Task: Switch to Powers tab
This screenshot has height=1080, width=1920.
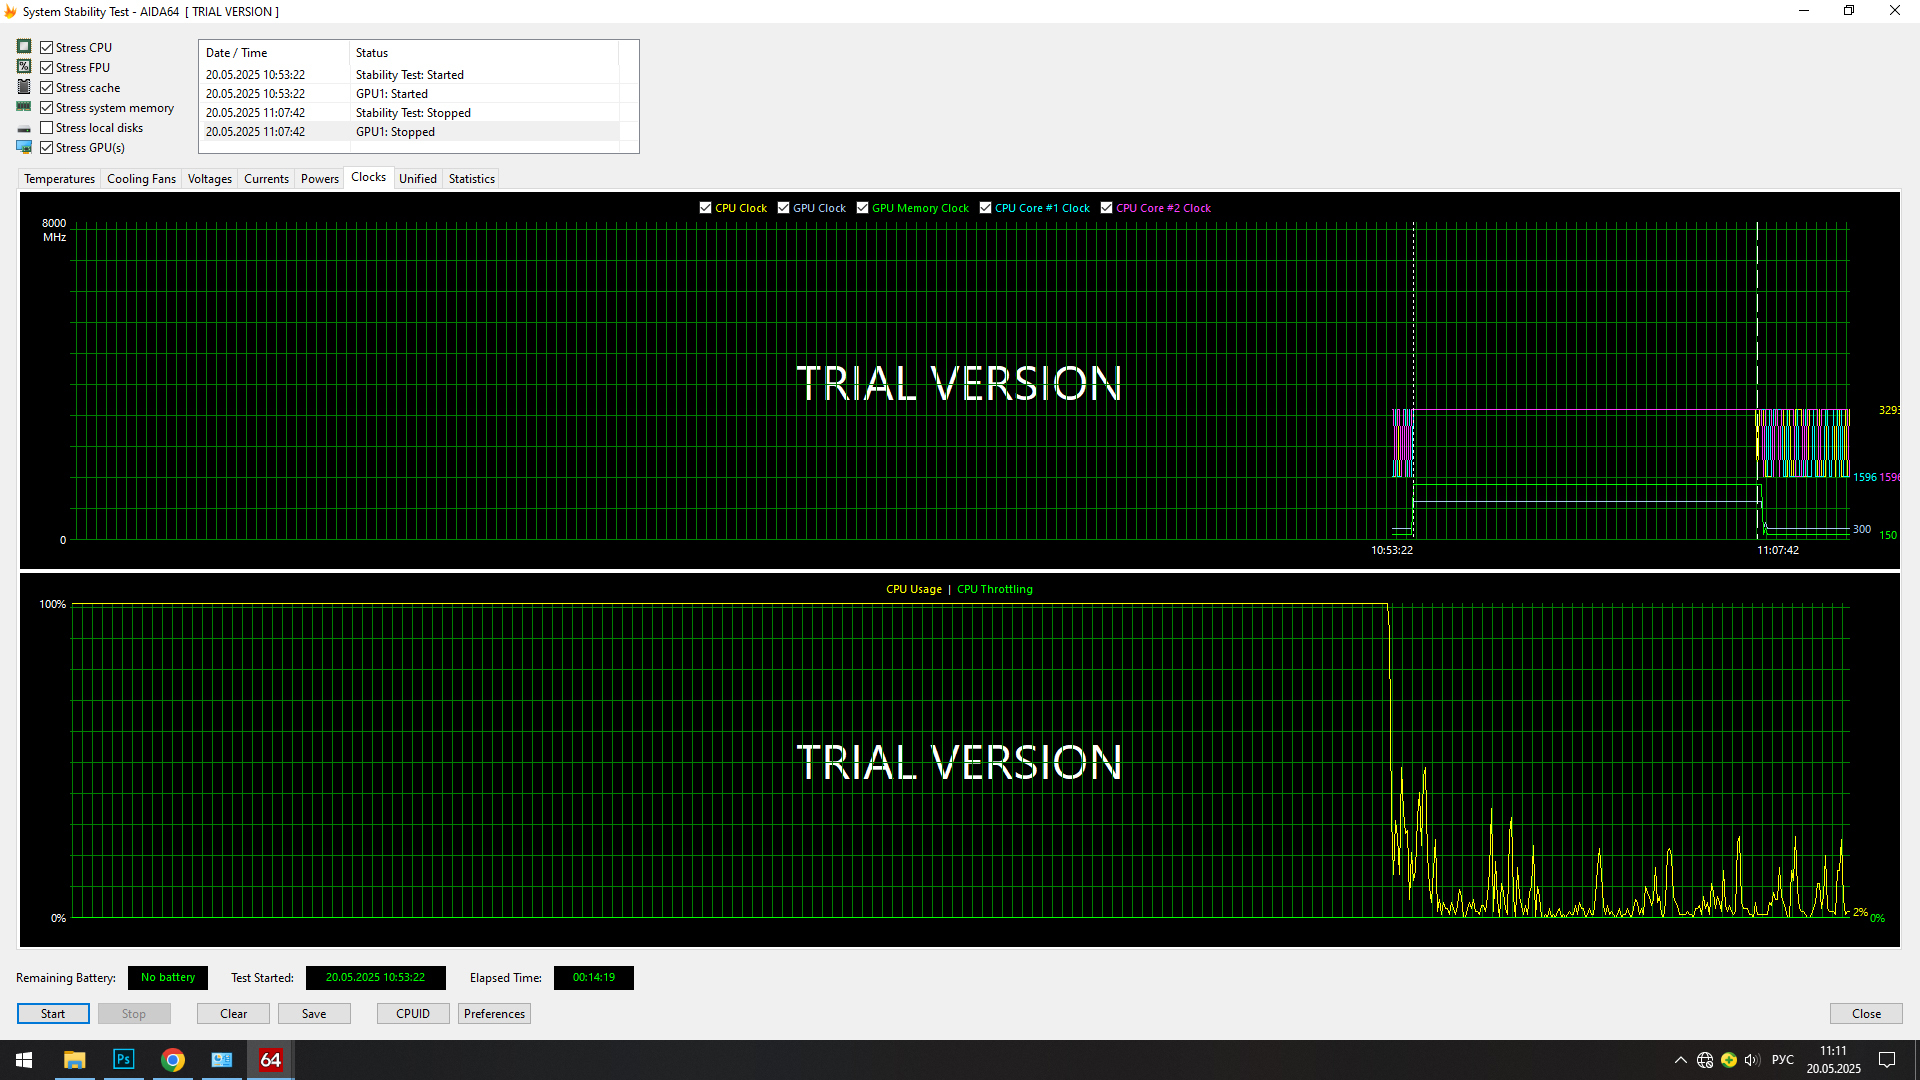Action: [x=319, y=179]
